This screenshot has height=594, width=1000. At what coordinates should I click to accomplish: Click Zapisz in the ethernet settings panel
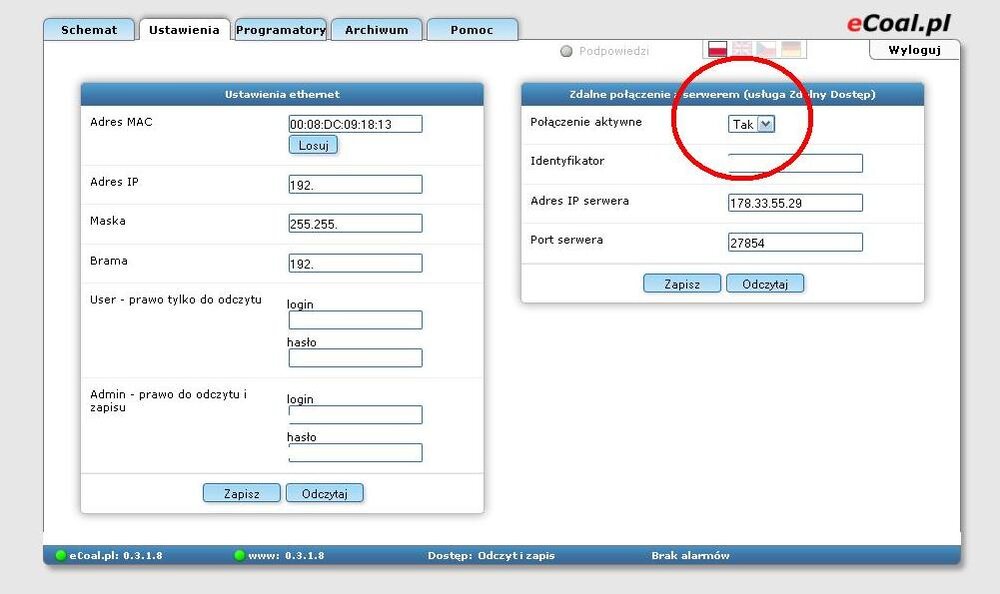[x=241, y=493]
